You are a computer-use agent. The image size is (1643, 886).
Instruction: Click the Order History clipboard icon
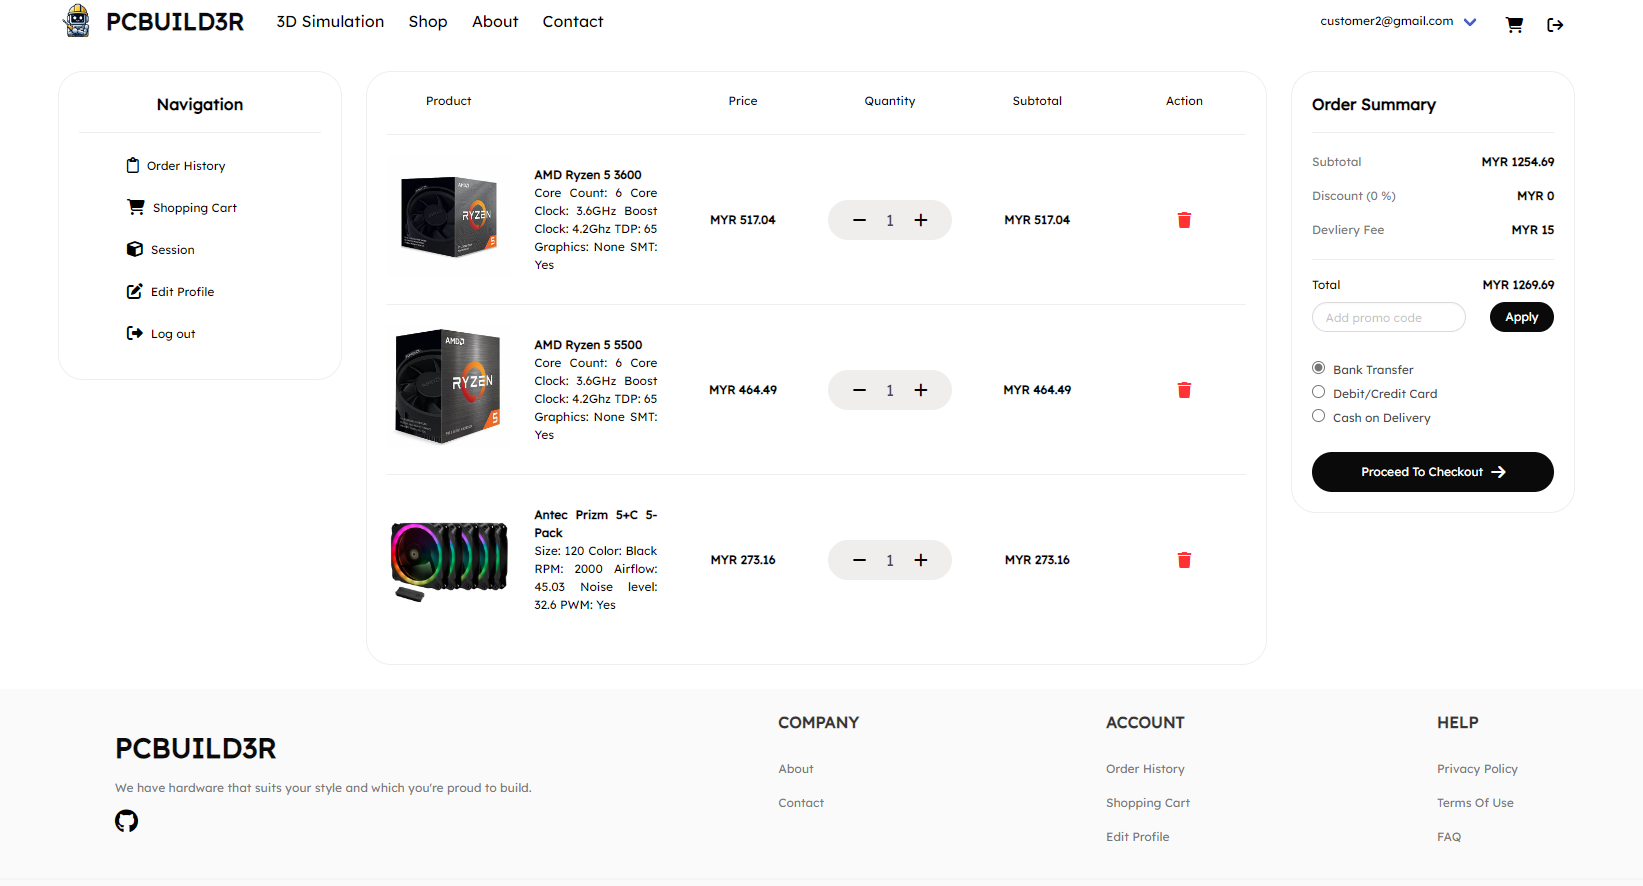click(133, 166)
